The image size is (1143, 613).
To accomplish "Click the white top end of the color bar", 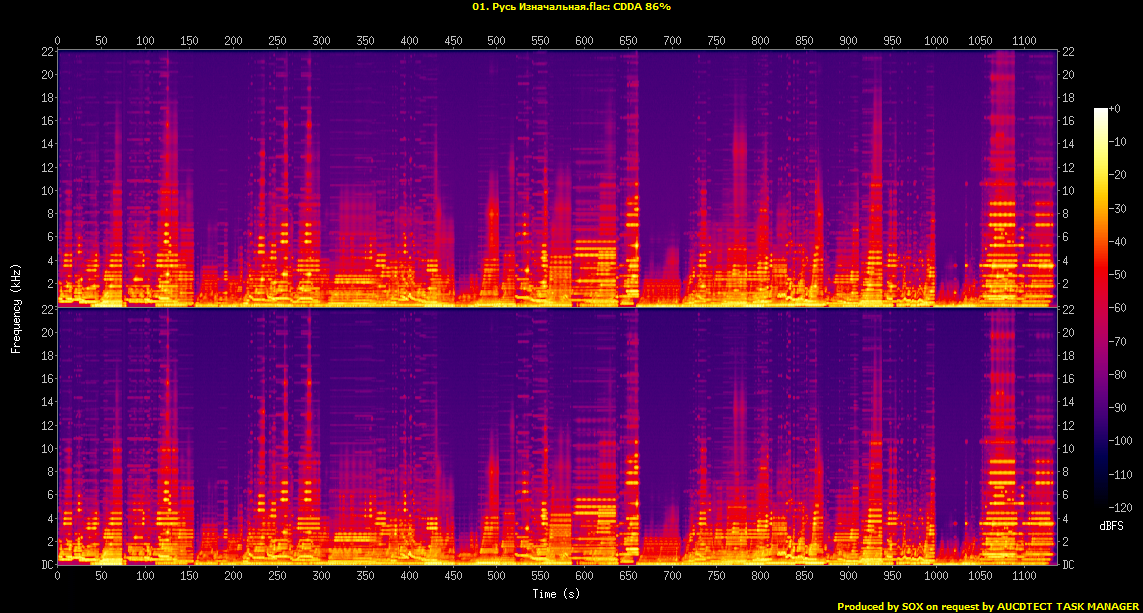I will click(1101, 111).
